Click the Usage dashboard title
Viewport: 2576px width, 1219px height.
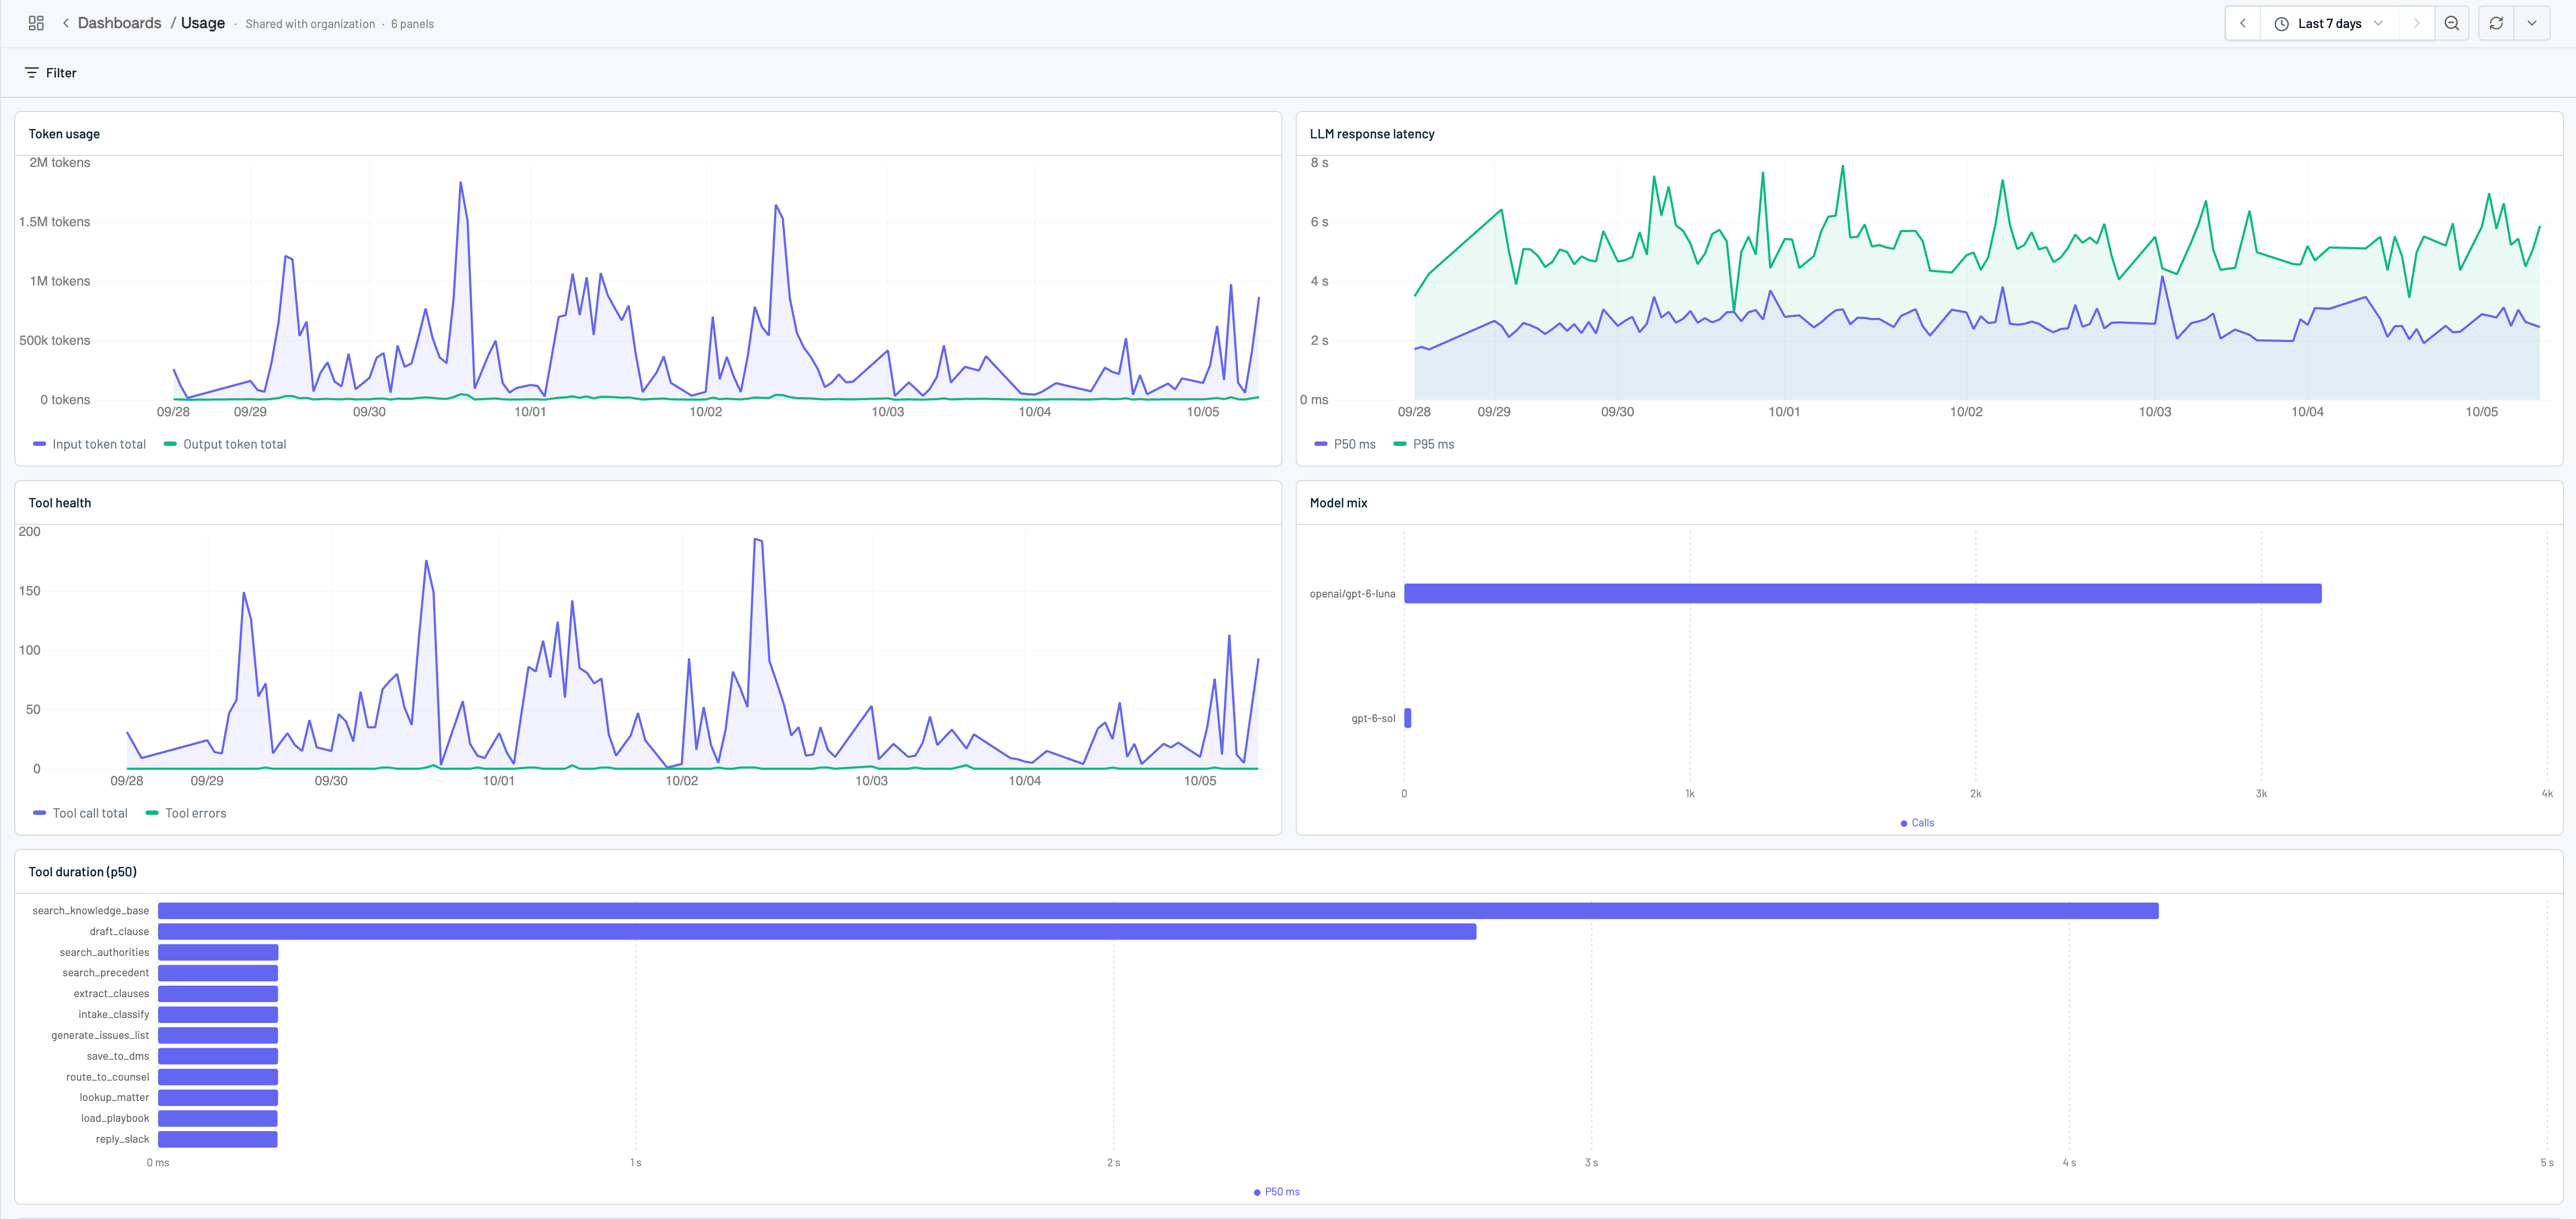tap(203, 23)
